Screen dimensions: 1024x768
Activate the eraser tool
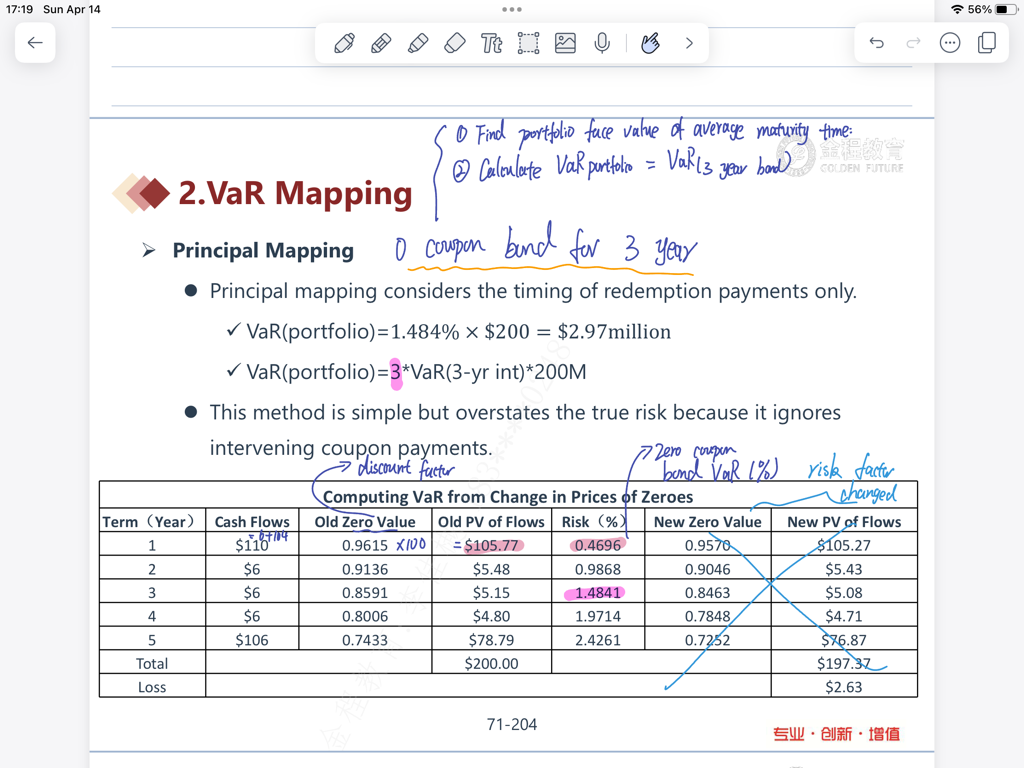click(455, 43)
